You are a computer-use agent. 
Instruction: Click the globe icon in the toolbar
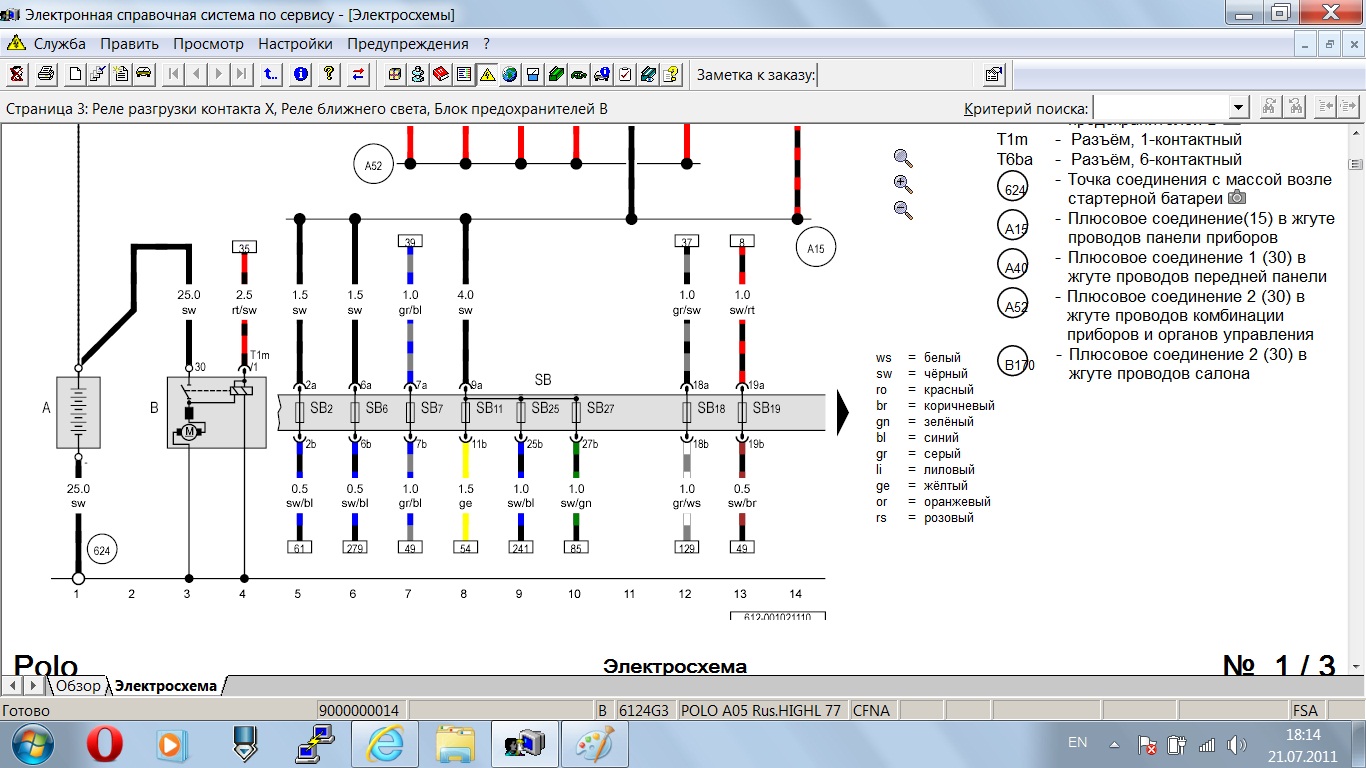510,74
